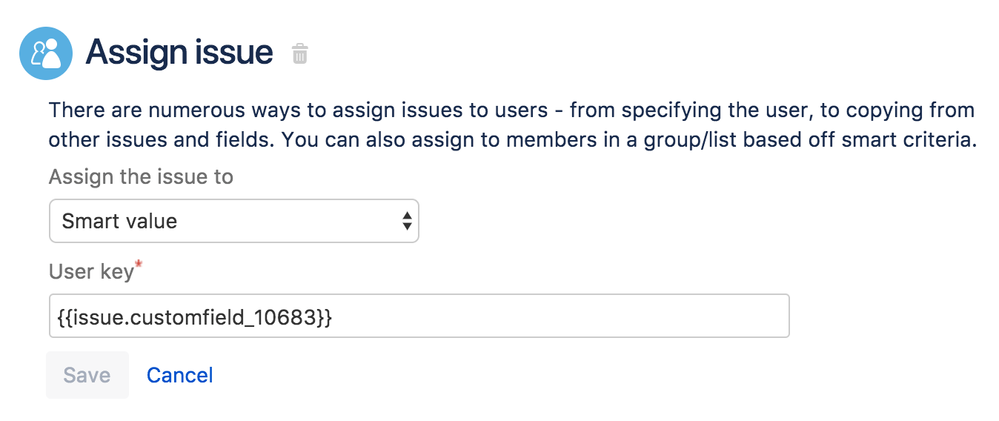This screenshot has height=421, width=999.
Task: Click the red required asterisk by User key
Action: click(138, 265)
